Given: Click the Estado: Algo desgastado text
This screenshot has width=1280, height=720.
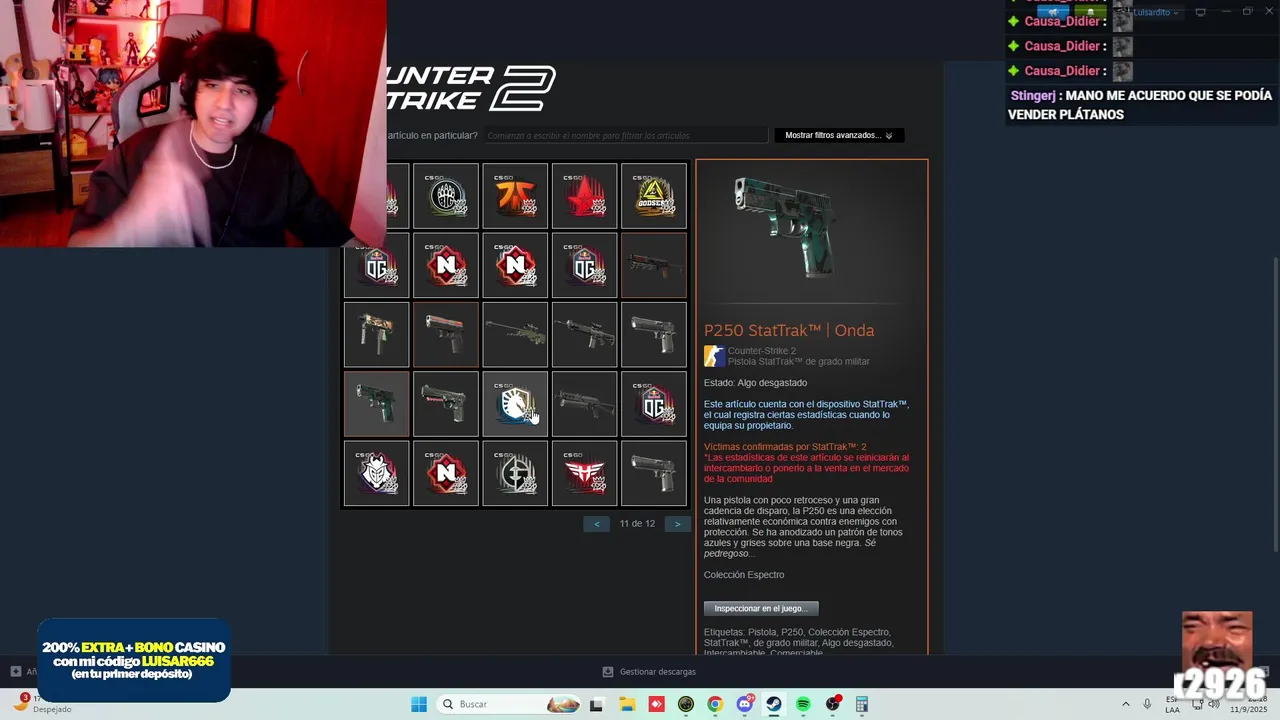Looking at the screenshot, I should coord(755,383).
